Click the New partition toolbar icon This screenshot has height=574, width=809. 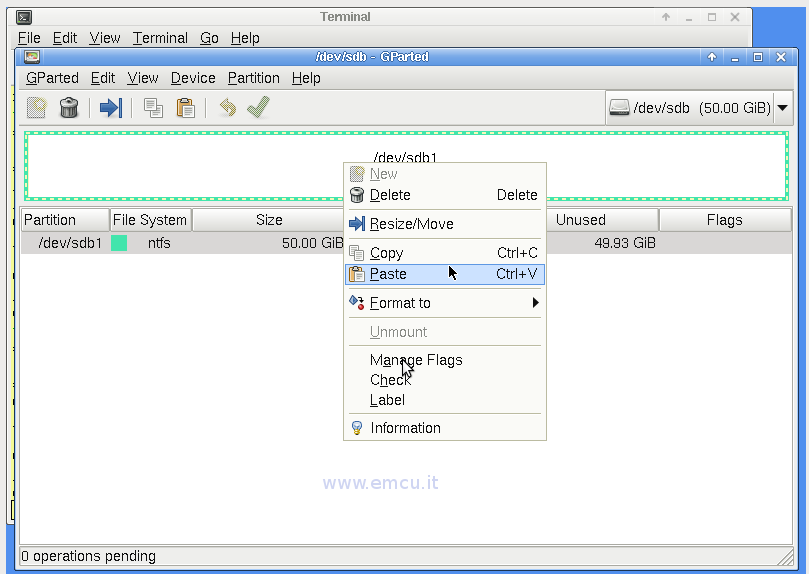coord(37,108)
